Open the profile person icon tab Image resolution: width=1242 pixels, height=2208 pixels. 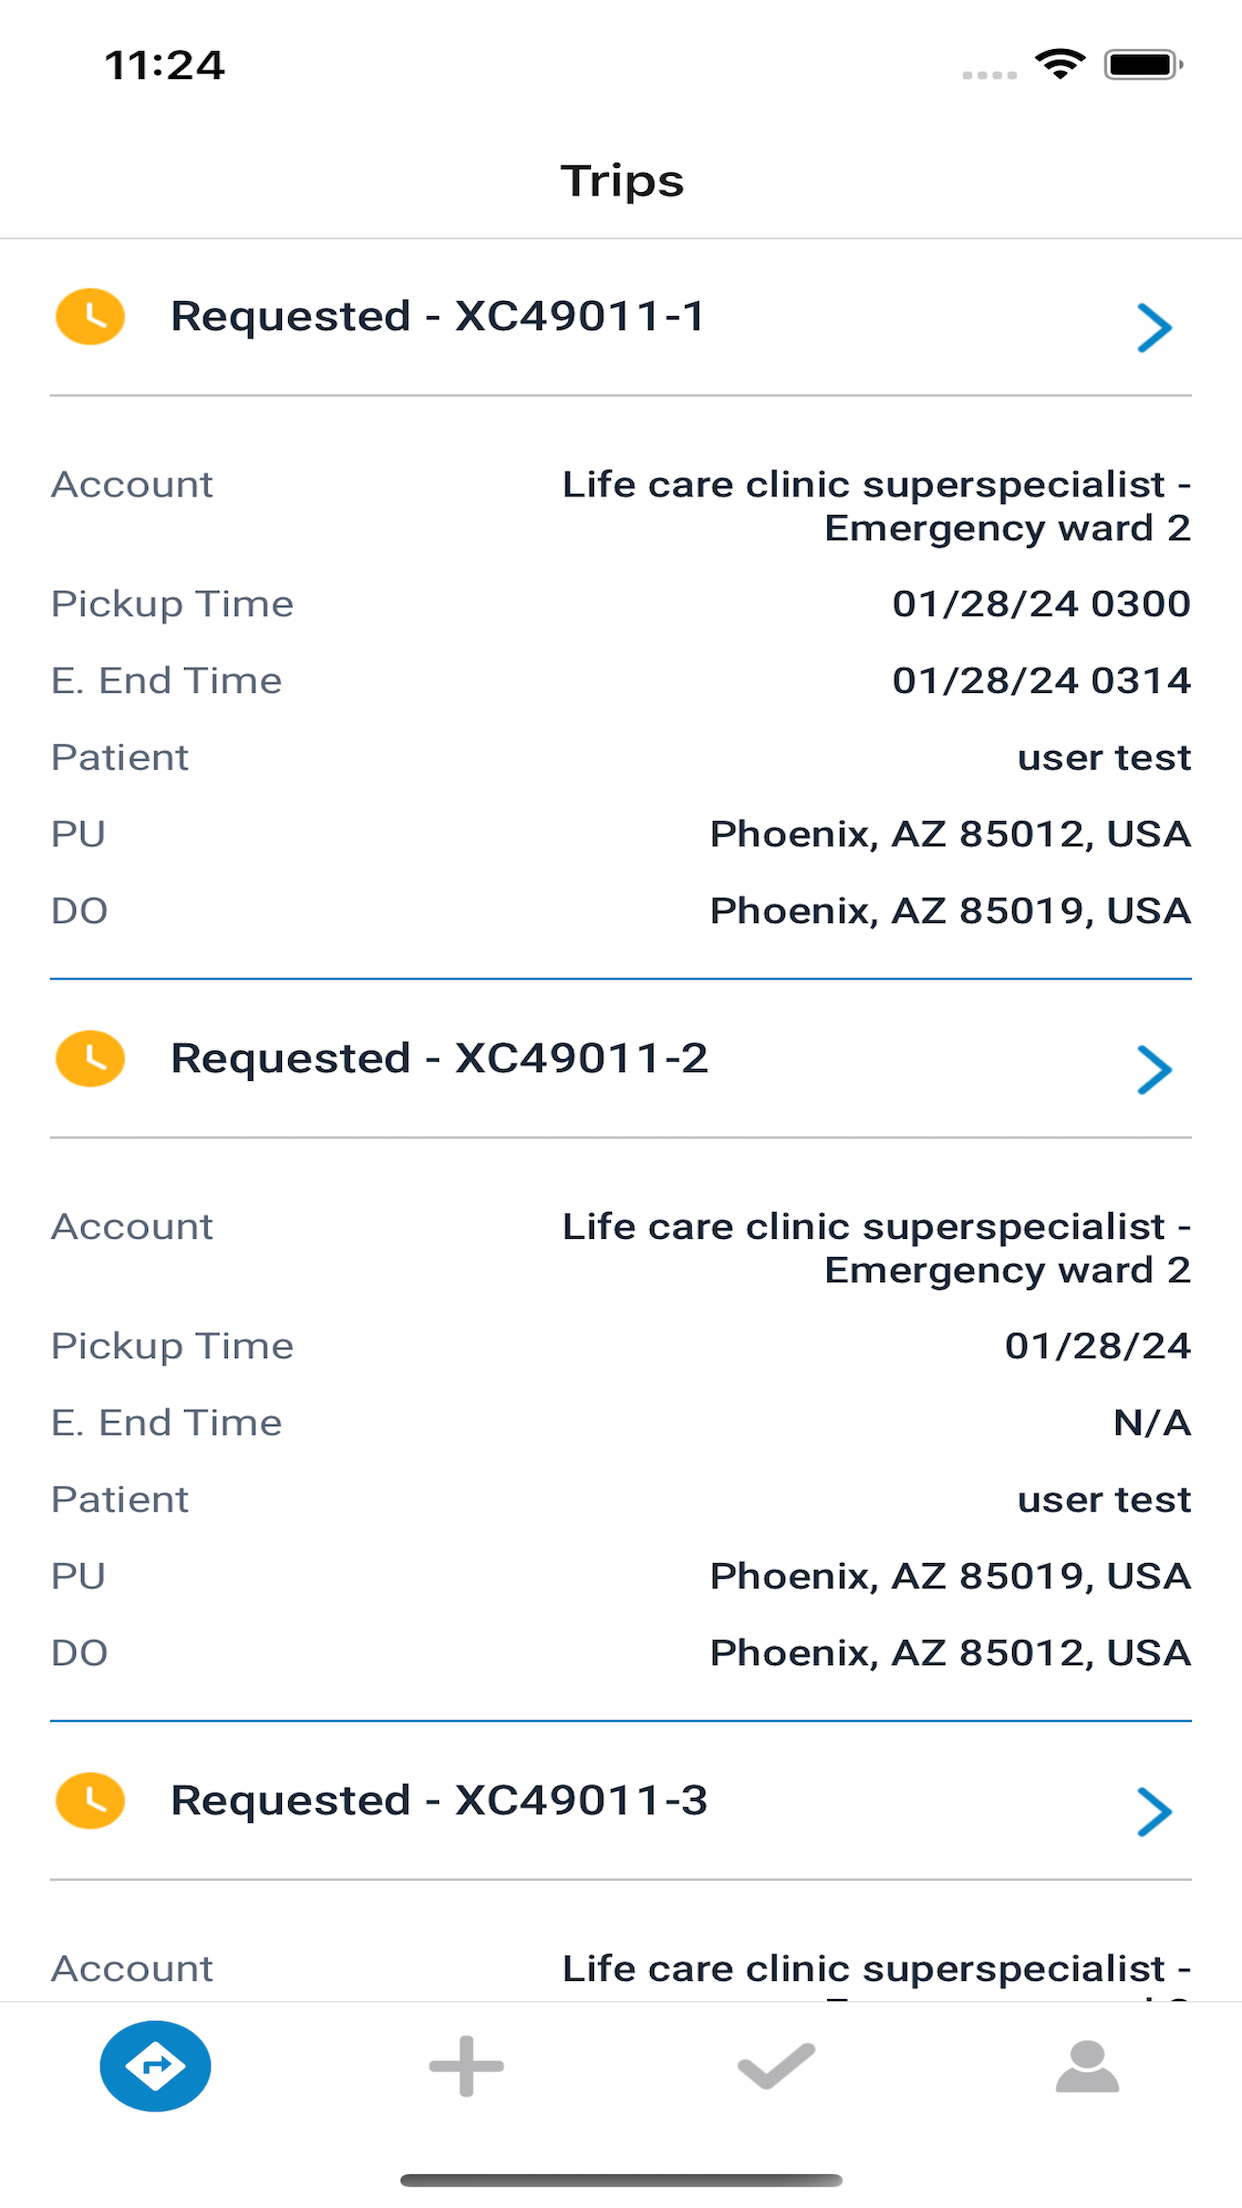1087,2066
